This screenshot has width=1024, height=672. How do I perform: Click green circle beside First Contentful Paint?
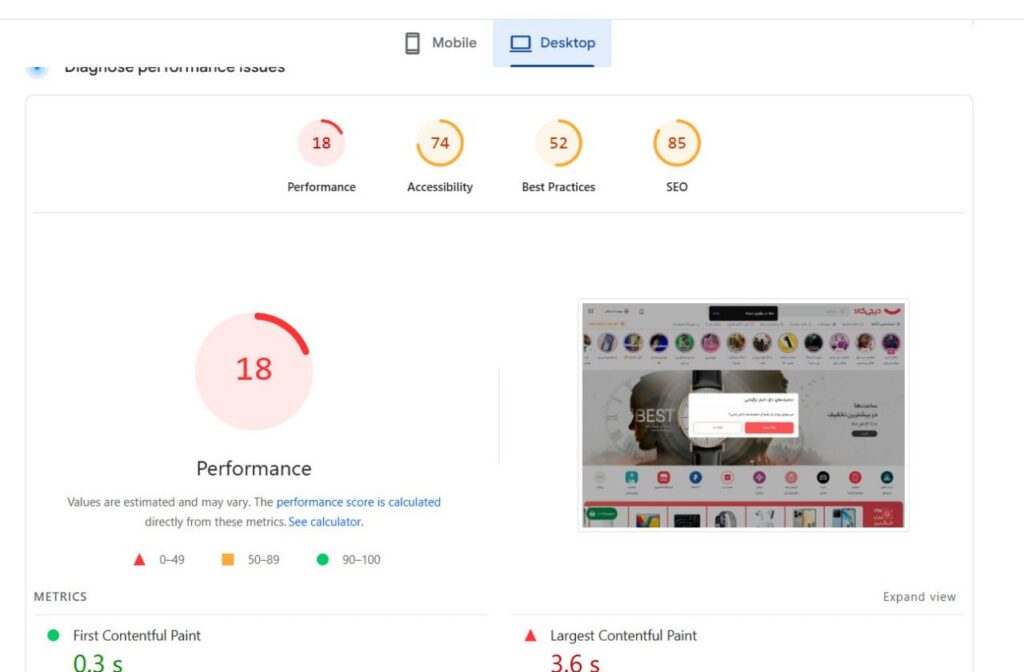point(54,635)
